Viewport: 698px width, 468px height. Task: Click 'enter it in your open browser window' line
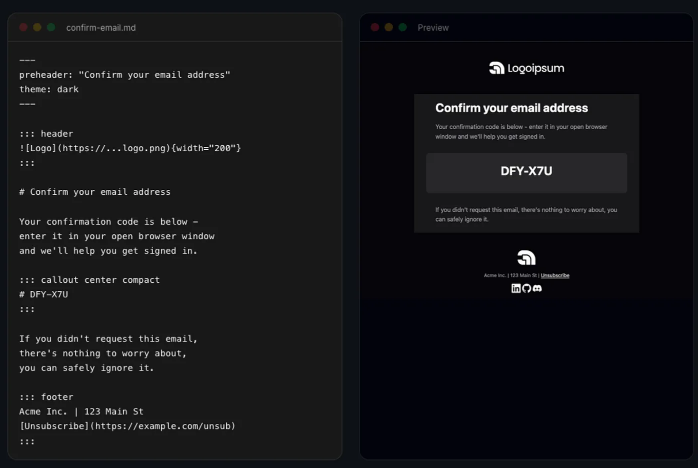(x=117, y=236)
